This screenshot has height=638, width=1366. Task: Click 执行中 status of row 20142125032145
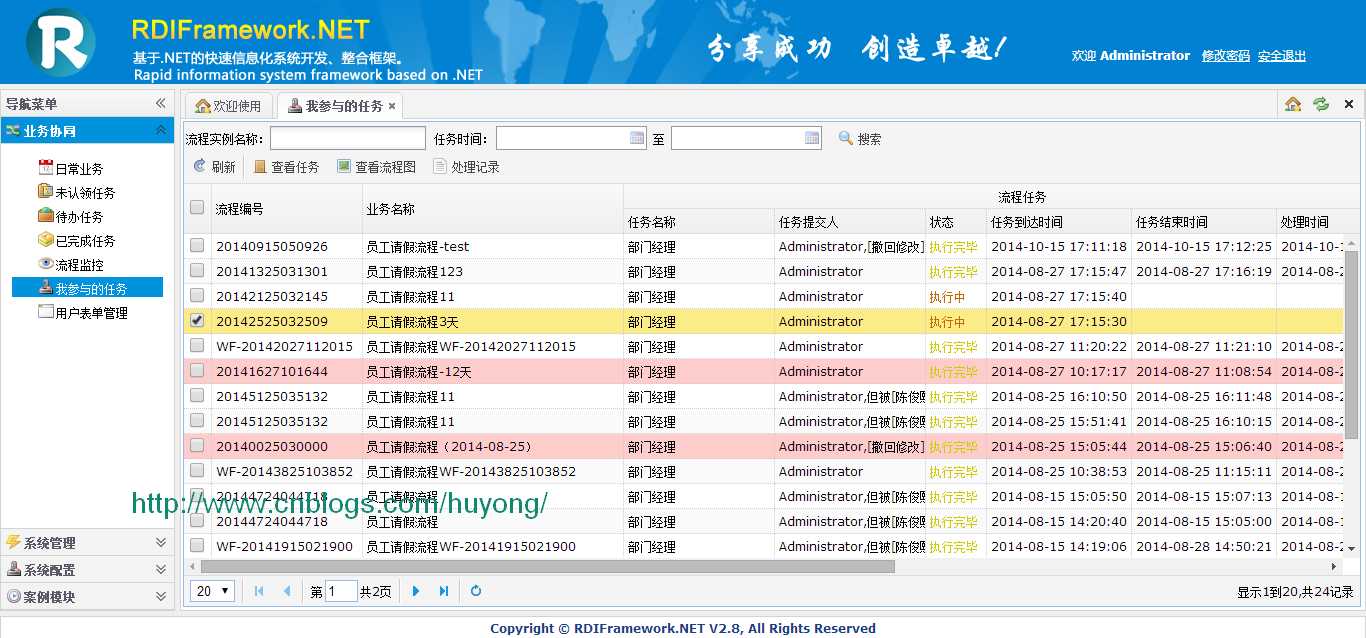(947, 296)
